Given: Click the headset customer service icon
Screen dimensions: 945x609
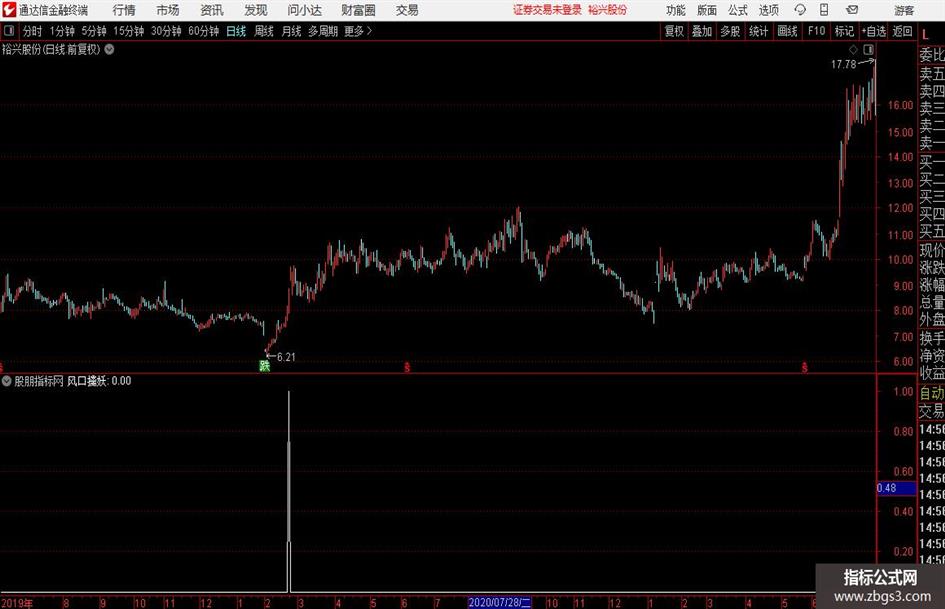Looking at the screenshot, I should 800,10.
